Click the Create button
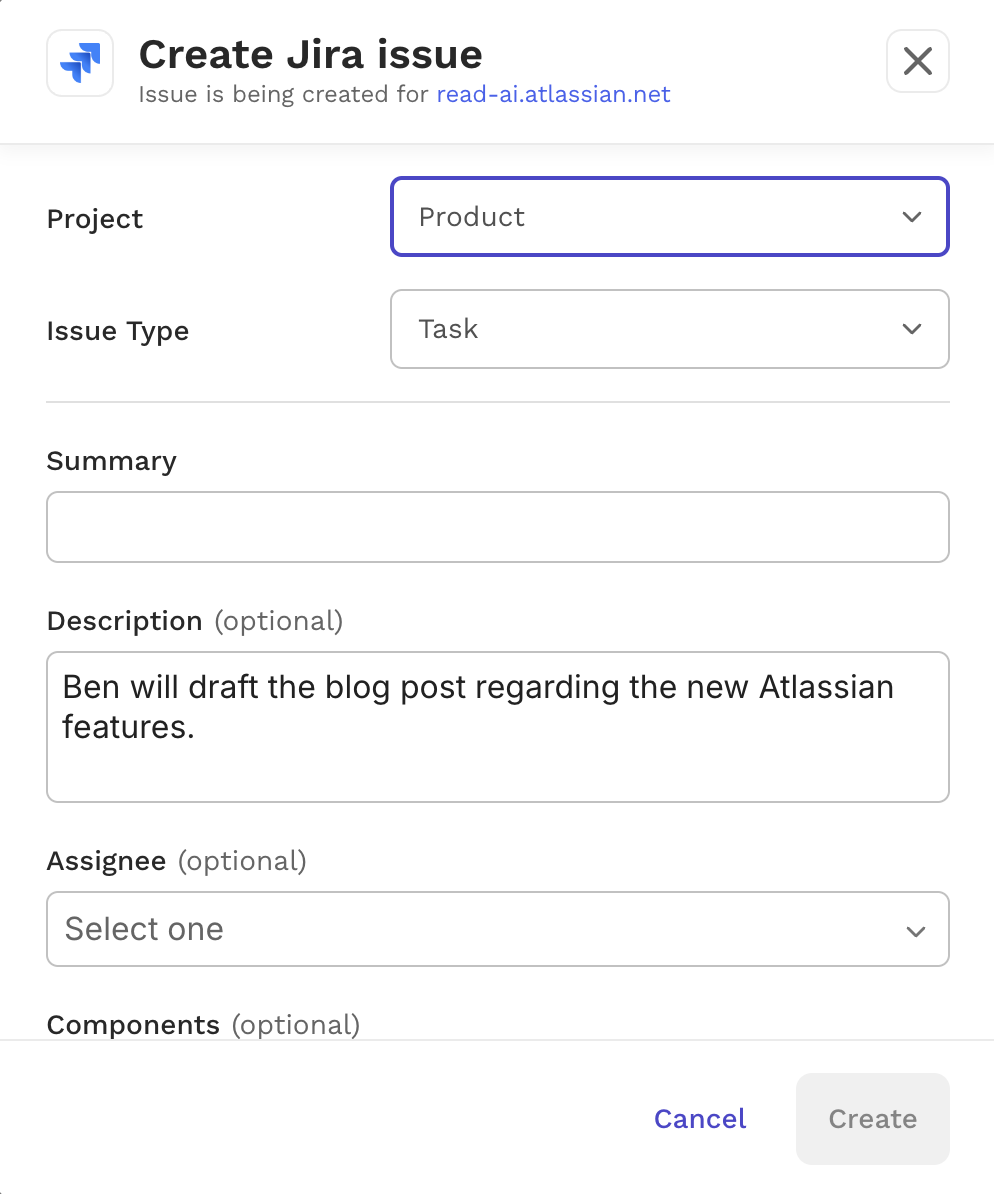994x1194 pixels. click(x=872, y=1119)
